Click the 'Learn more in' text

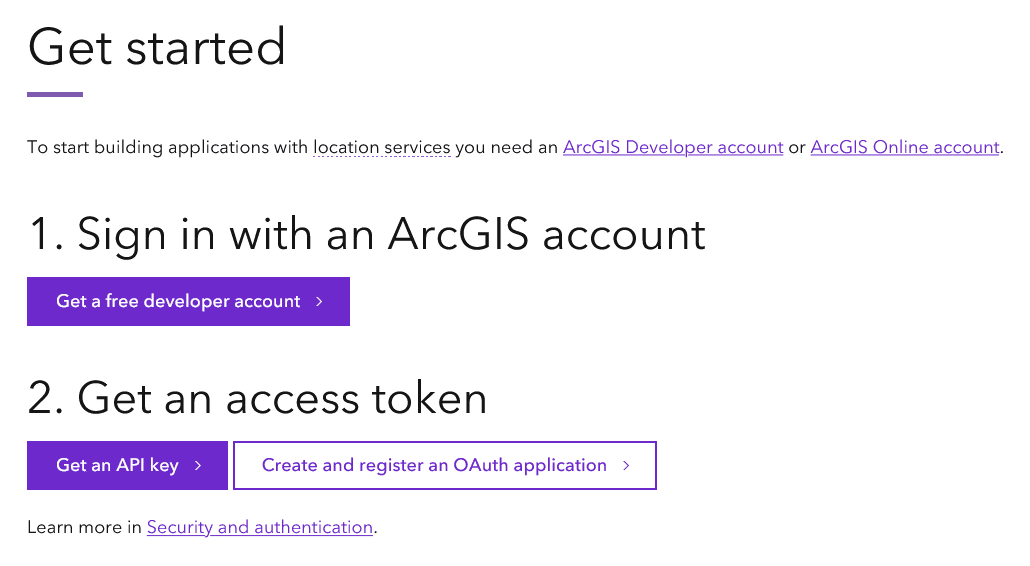point(84,527)
